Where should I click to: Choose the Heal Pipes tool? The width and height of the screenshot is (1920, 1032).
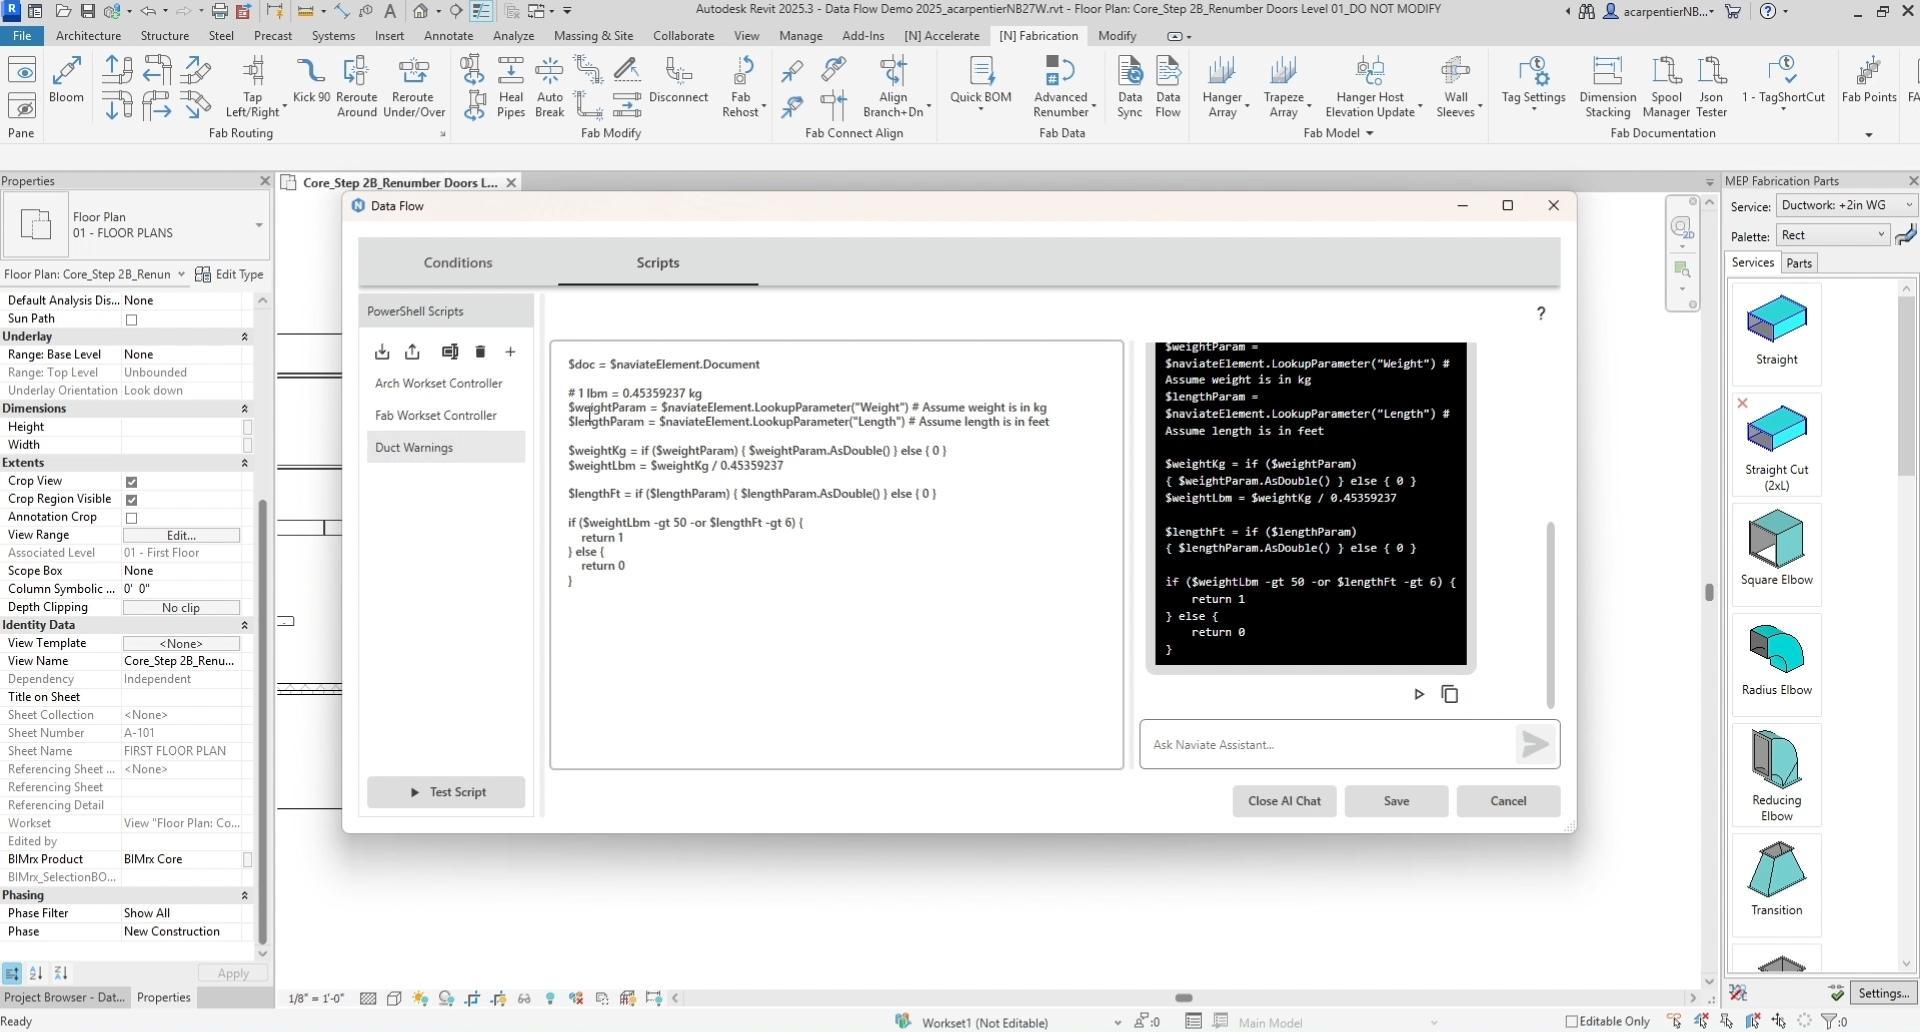(x=511, y=87)
